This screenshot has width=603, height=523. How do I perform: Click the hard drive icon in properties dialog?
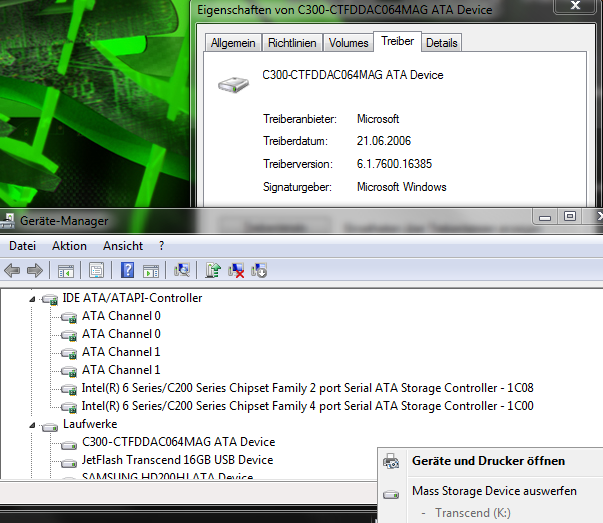click(233, 84)
